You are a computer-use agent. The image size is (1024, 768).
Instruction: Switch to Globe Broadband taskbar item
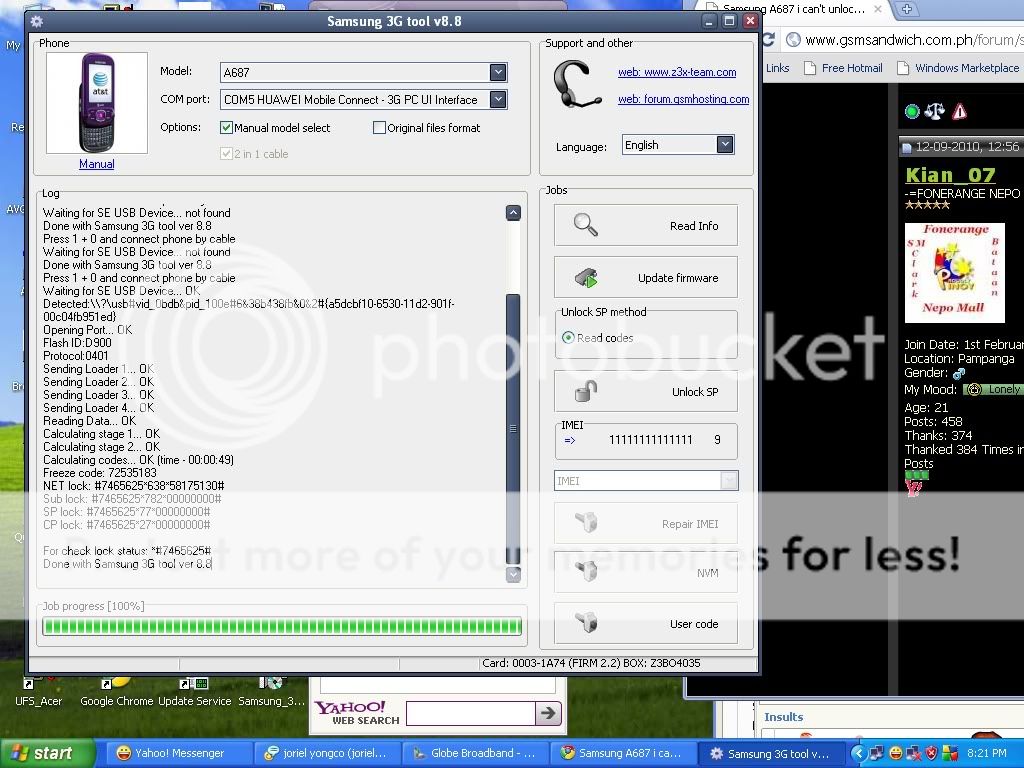[x=475, y=753]
